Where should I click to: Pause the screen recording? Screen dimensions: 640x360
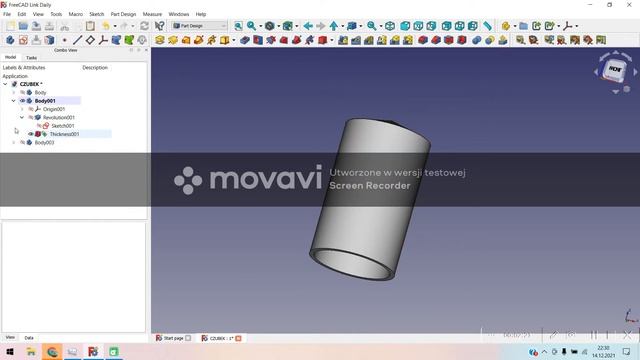click(x=594, y=335)
